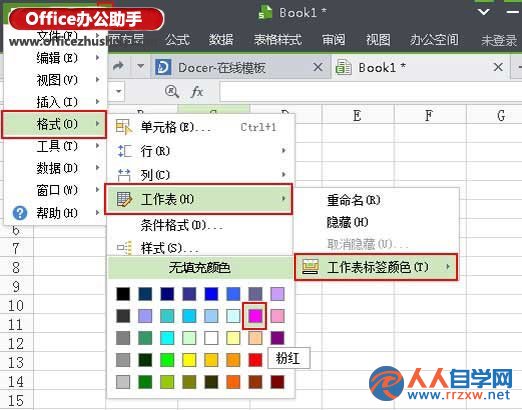Switch to the View ribbon tab
This screenshot has height=410, width=522.
[x=378, y=40]
